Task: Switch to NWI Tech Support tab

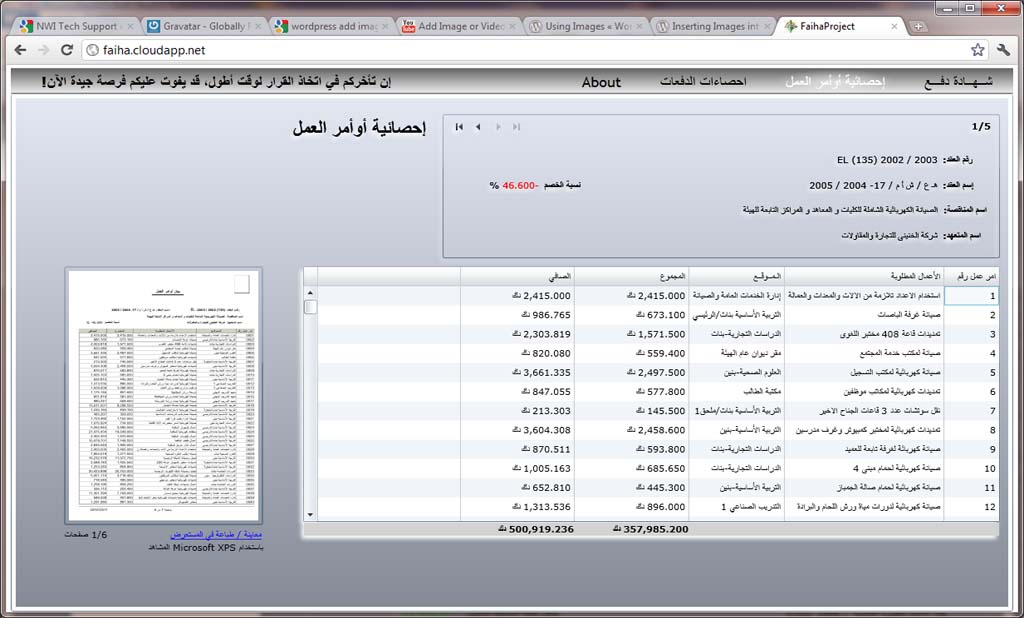Action: (75, 26)
